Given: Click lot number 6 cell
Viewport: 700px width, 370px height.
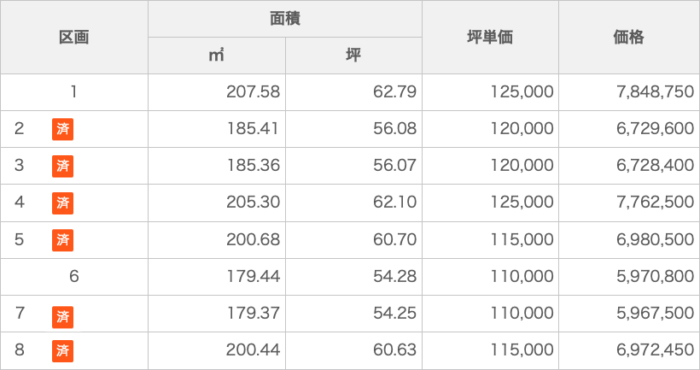Looking at the screenshot, I should click(74, 277).
